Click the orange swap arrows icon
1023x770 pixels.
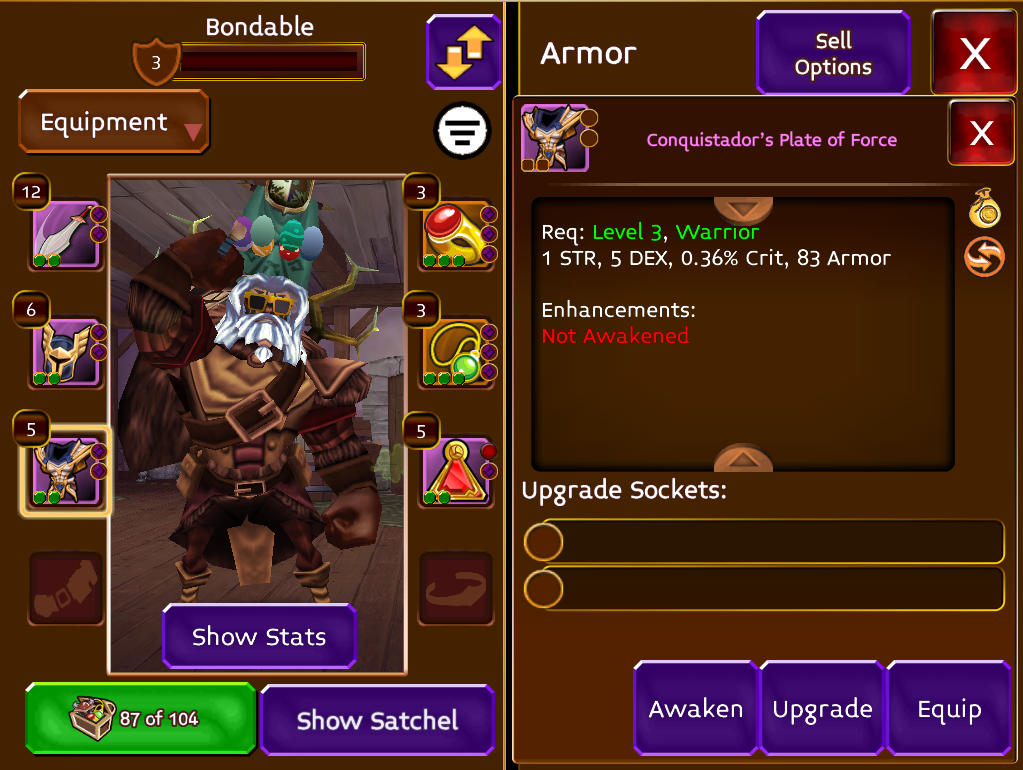(x=985, y=257)
